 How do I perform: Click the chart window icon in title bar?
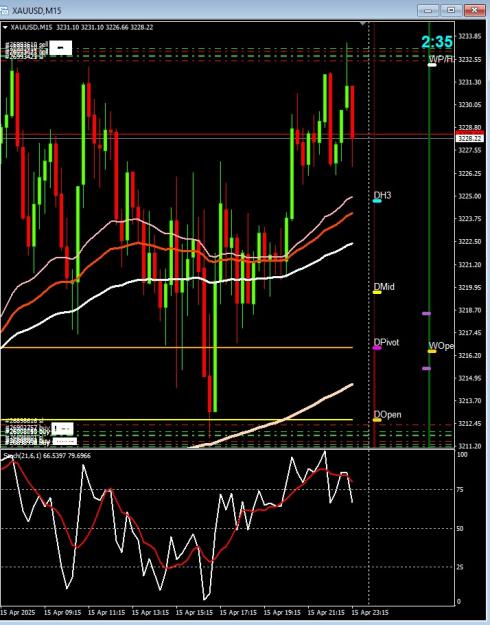(3, 10)
